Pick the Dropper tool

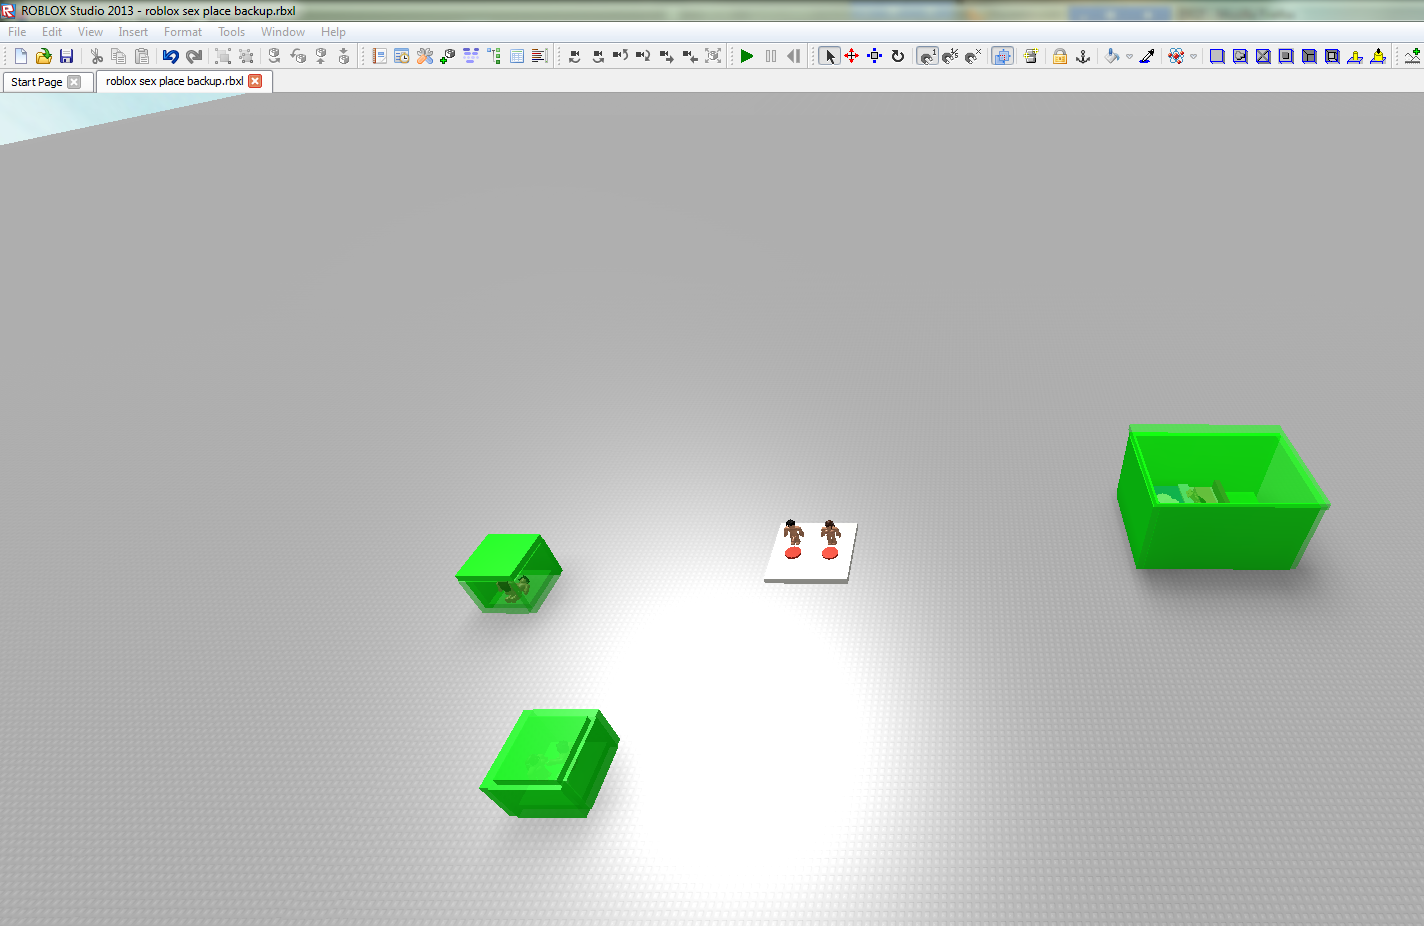[1147, 56]
